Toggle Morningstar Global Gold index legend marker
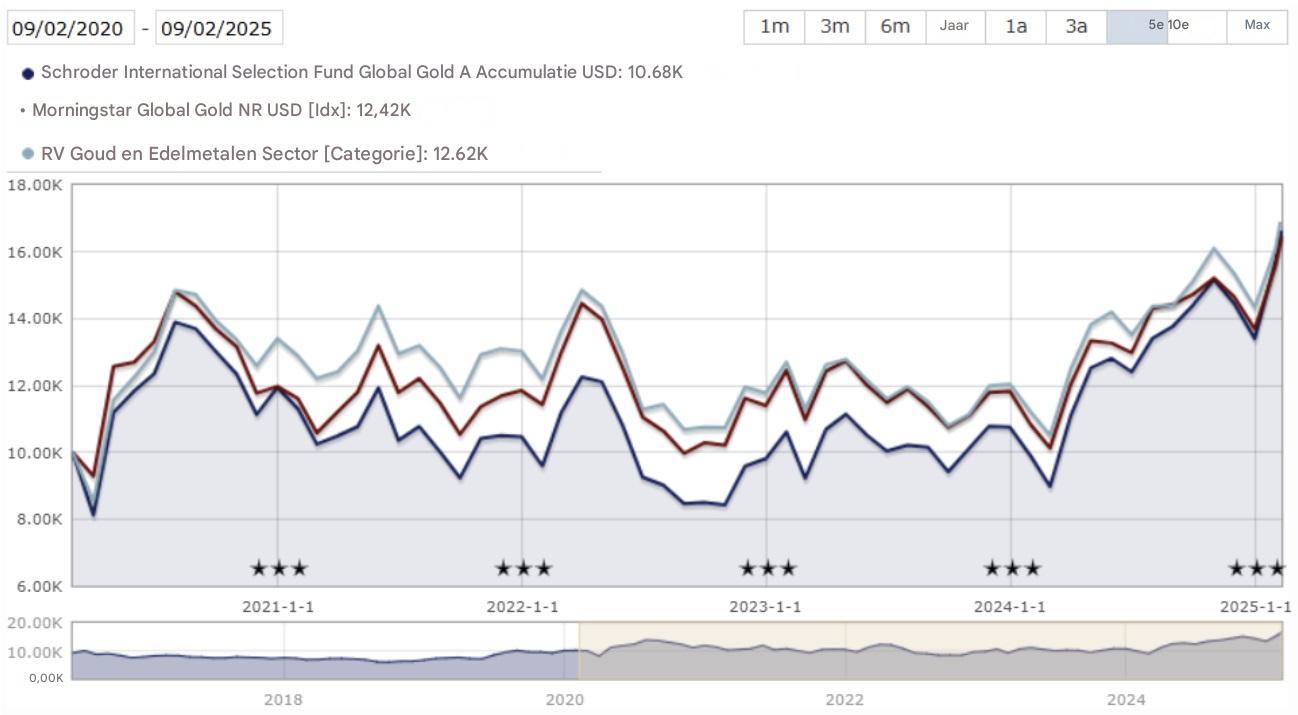The image size is (1298, 715). coord(22,110)
